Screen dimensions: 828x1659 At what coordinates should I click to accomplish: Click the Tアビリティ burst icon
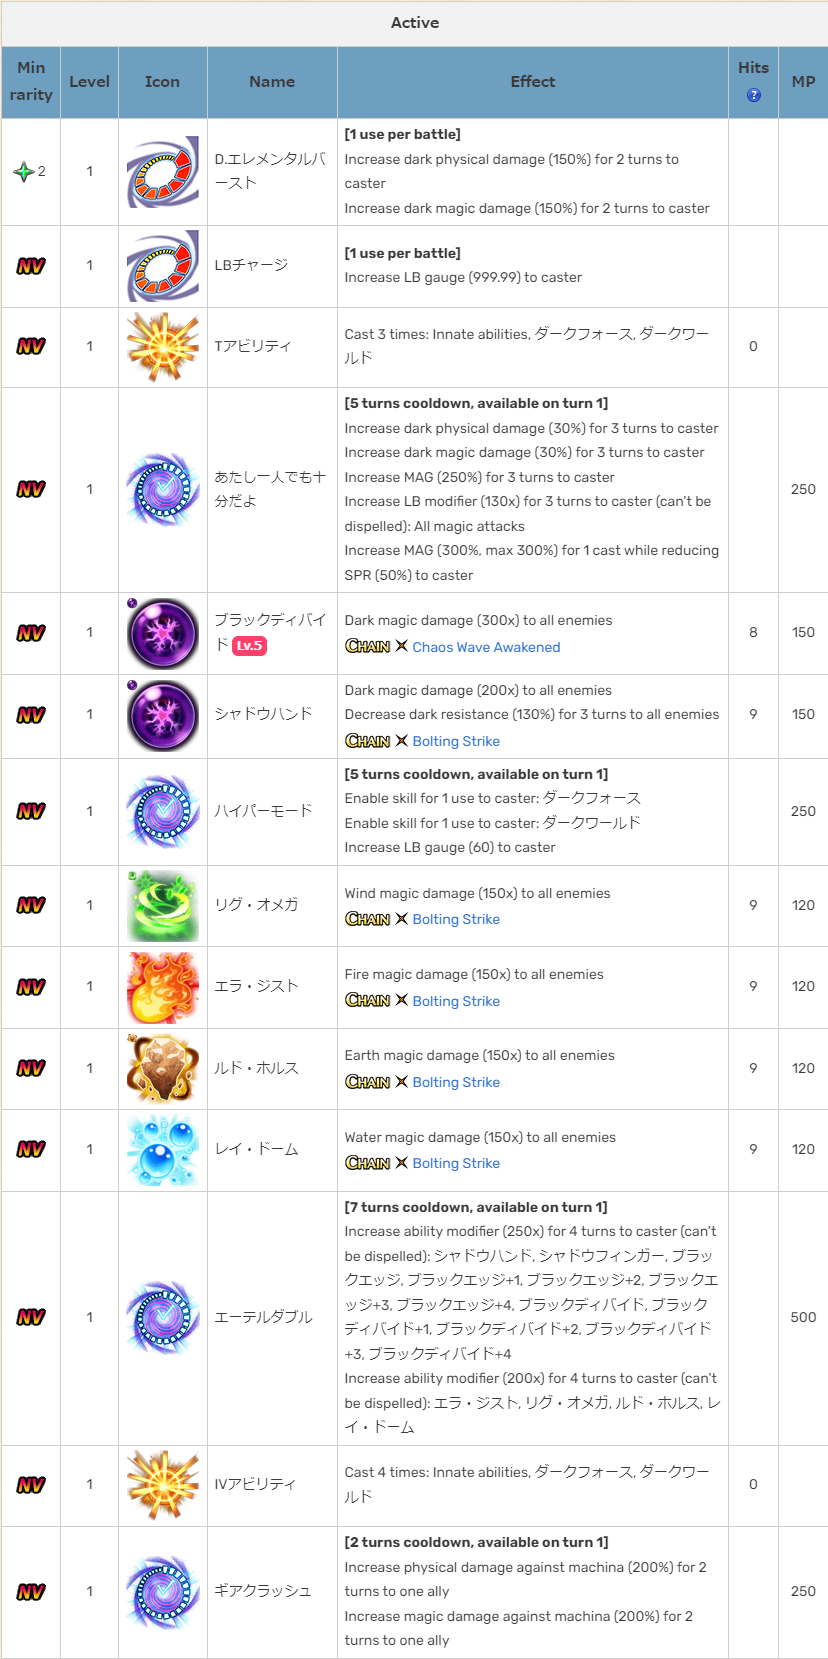pyautogui.click(x=163, y=347)
